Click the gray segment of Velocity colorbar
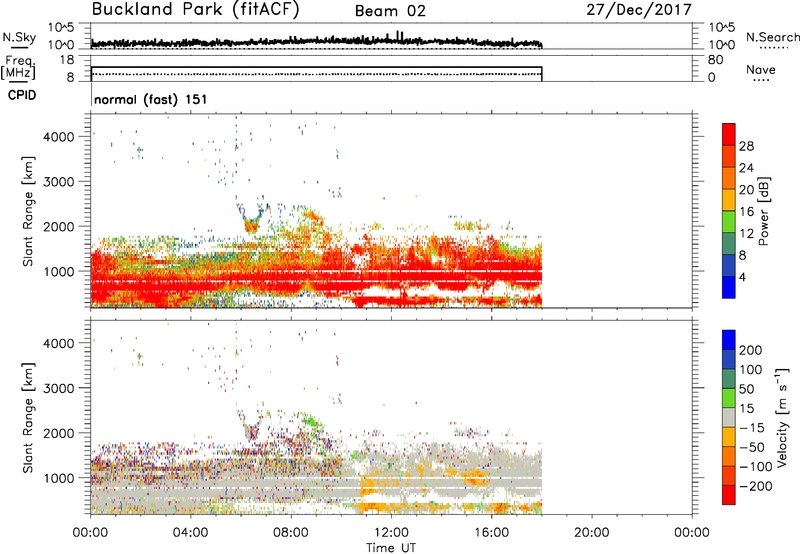The image size is (800, 554). point(729,417)
